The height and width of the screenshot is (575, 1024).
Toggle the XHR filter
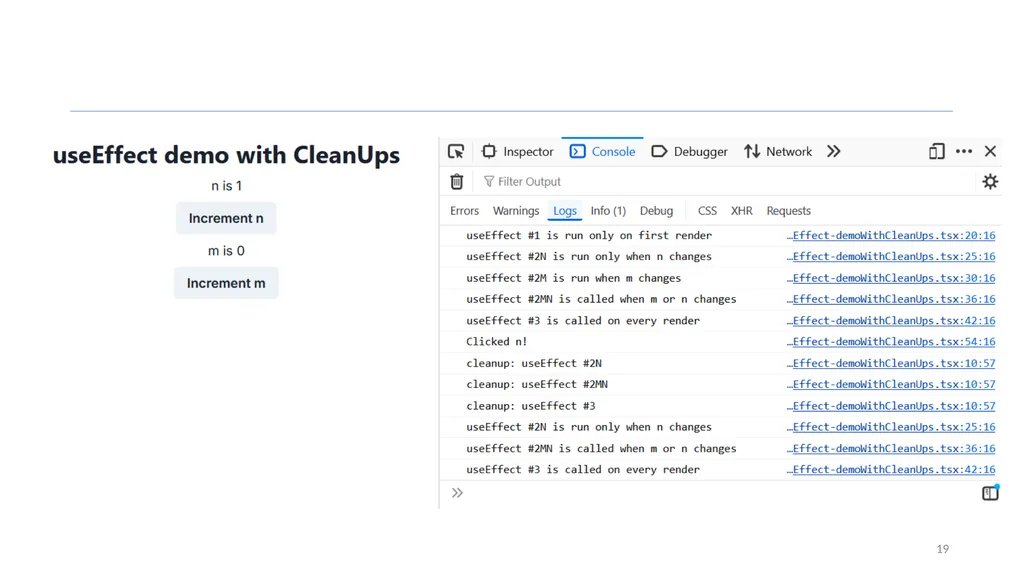742,211
